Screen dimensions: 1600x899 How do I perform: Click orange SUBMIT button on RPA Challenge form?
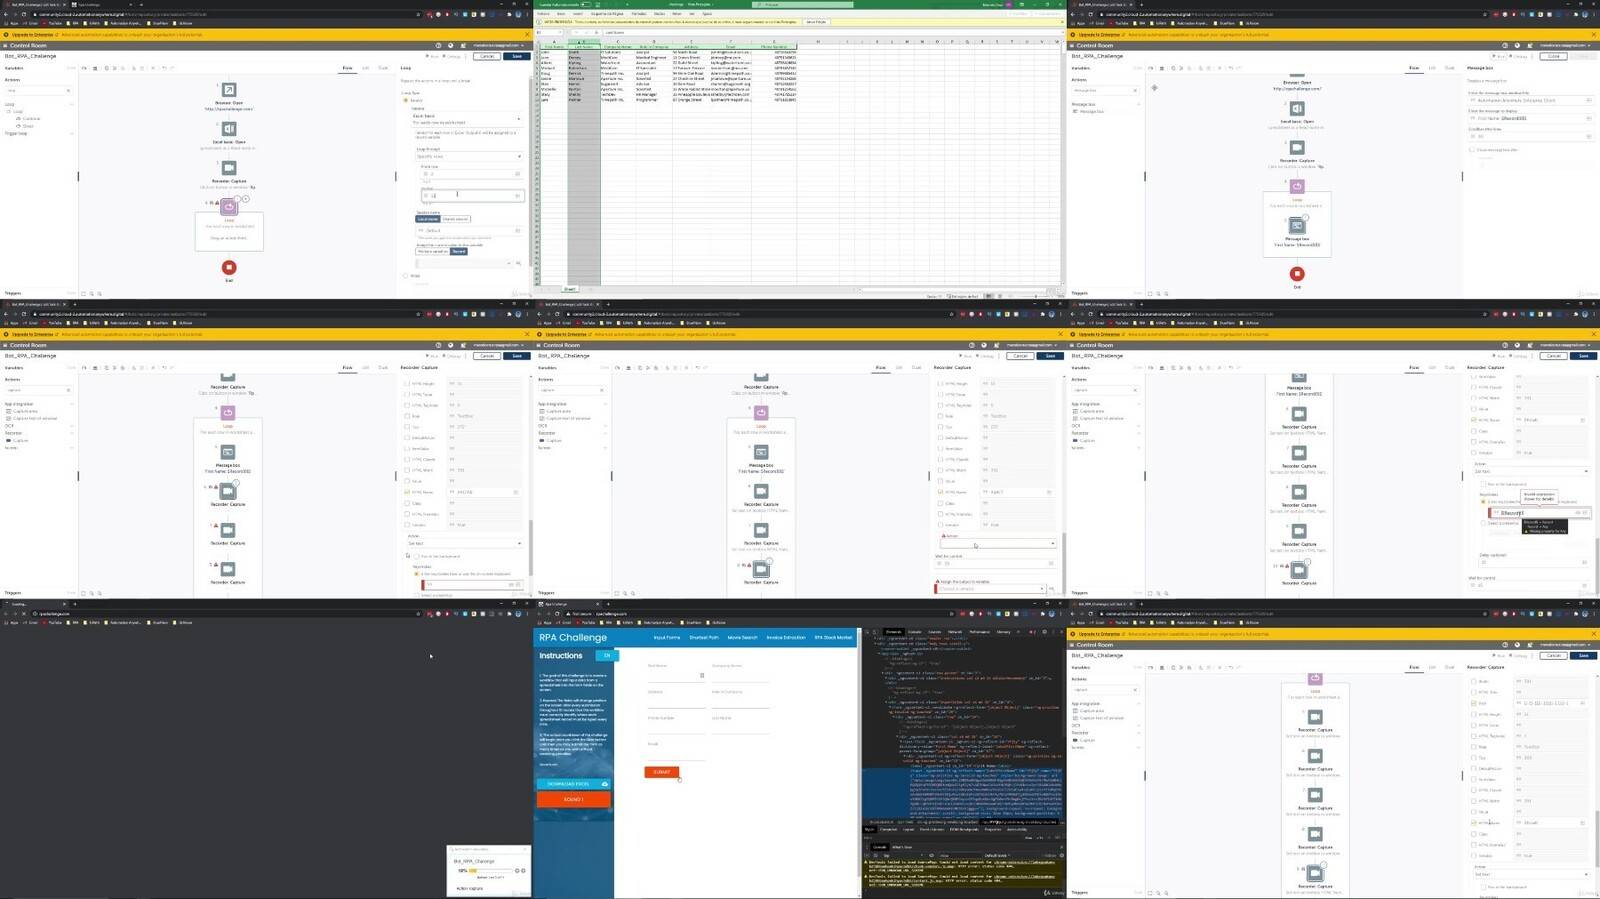click(661, 772)
